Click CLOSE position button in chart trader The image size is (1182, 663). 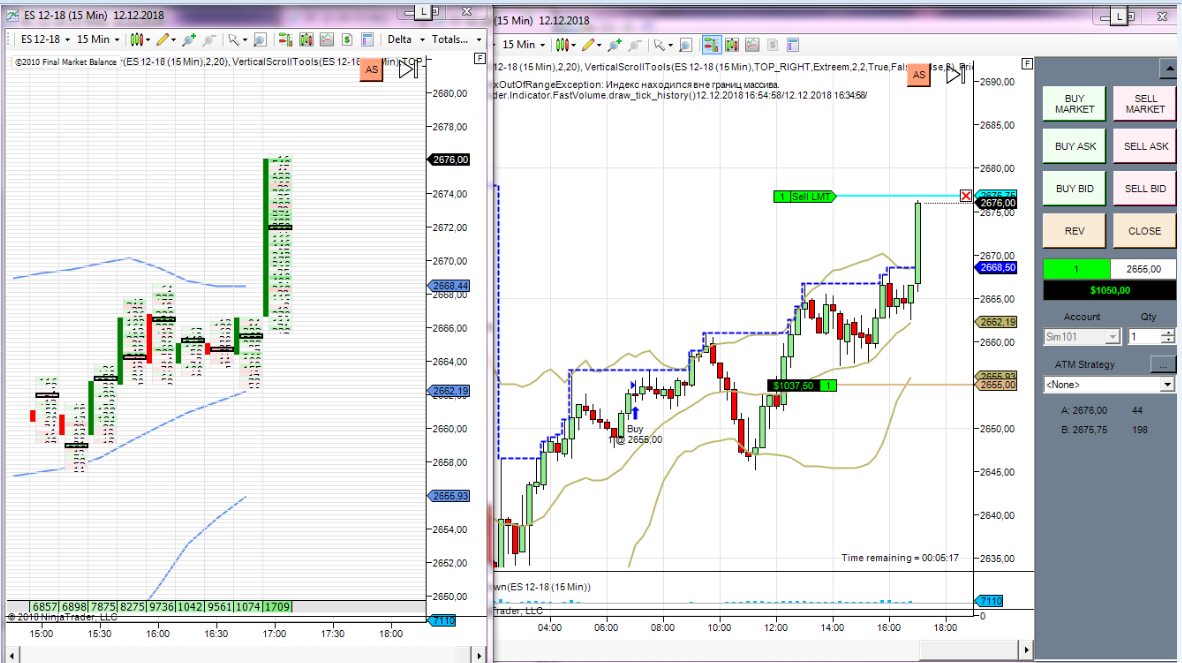[1145, 231]
